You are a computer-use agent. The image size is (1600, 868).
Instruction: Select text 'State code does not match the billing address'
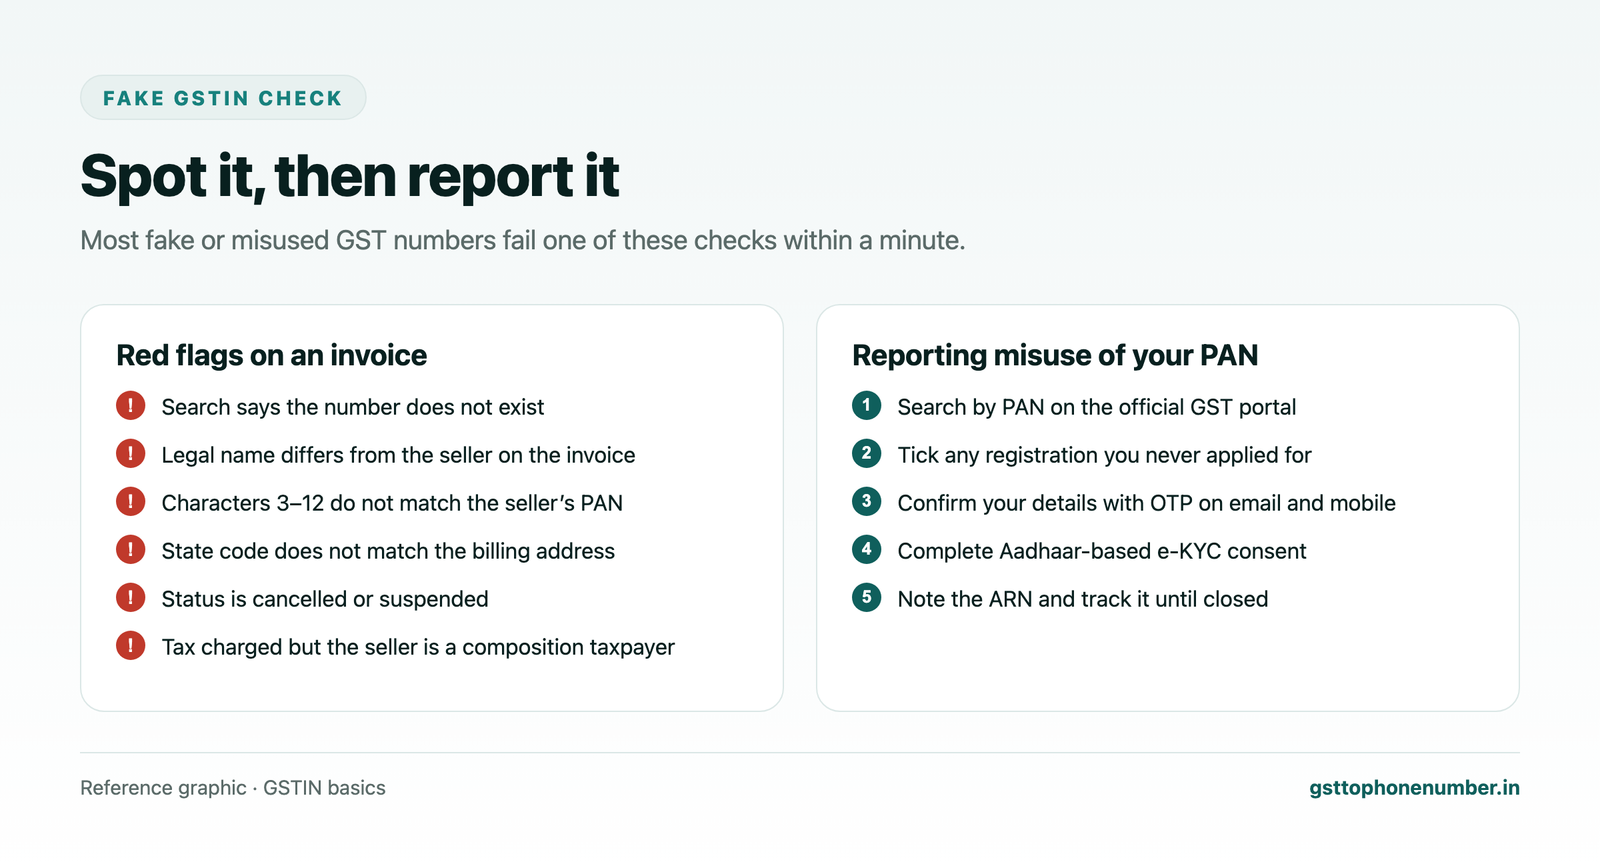pyautogui.click(x=388, y=551)
